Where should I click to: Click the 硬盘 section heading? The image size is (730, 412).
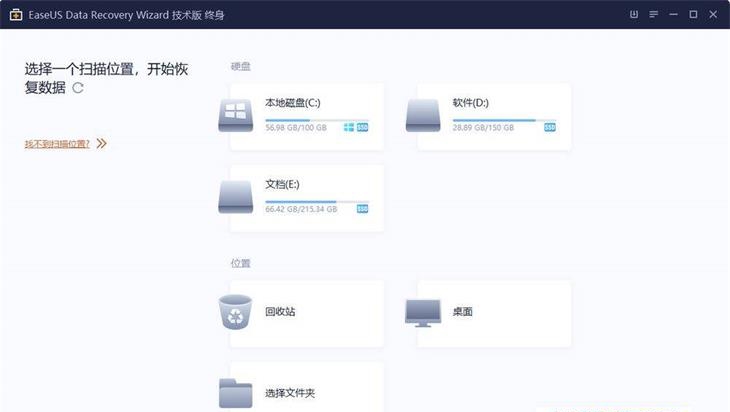241,67
